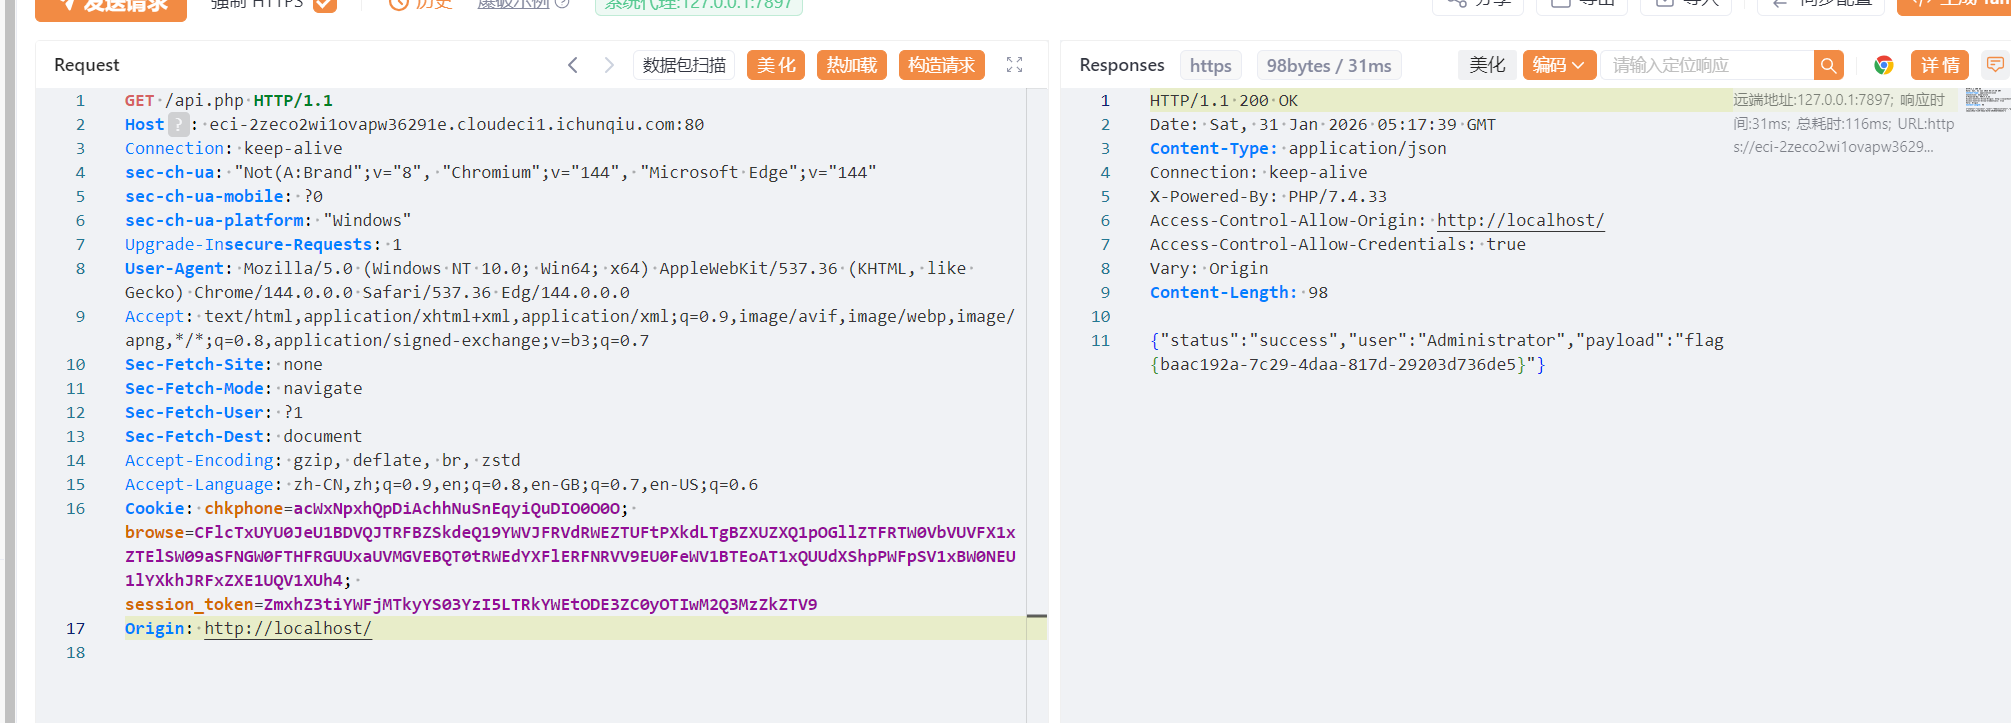Click the 热加载 button

[852, 65]
